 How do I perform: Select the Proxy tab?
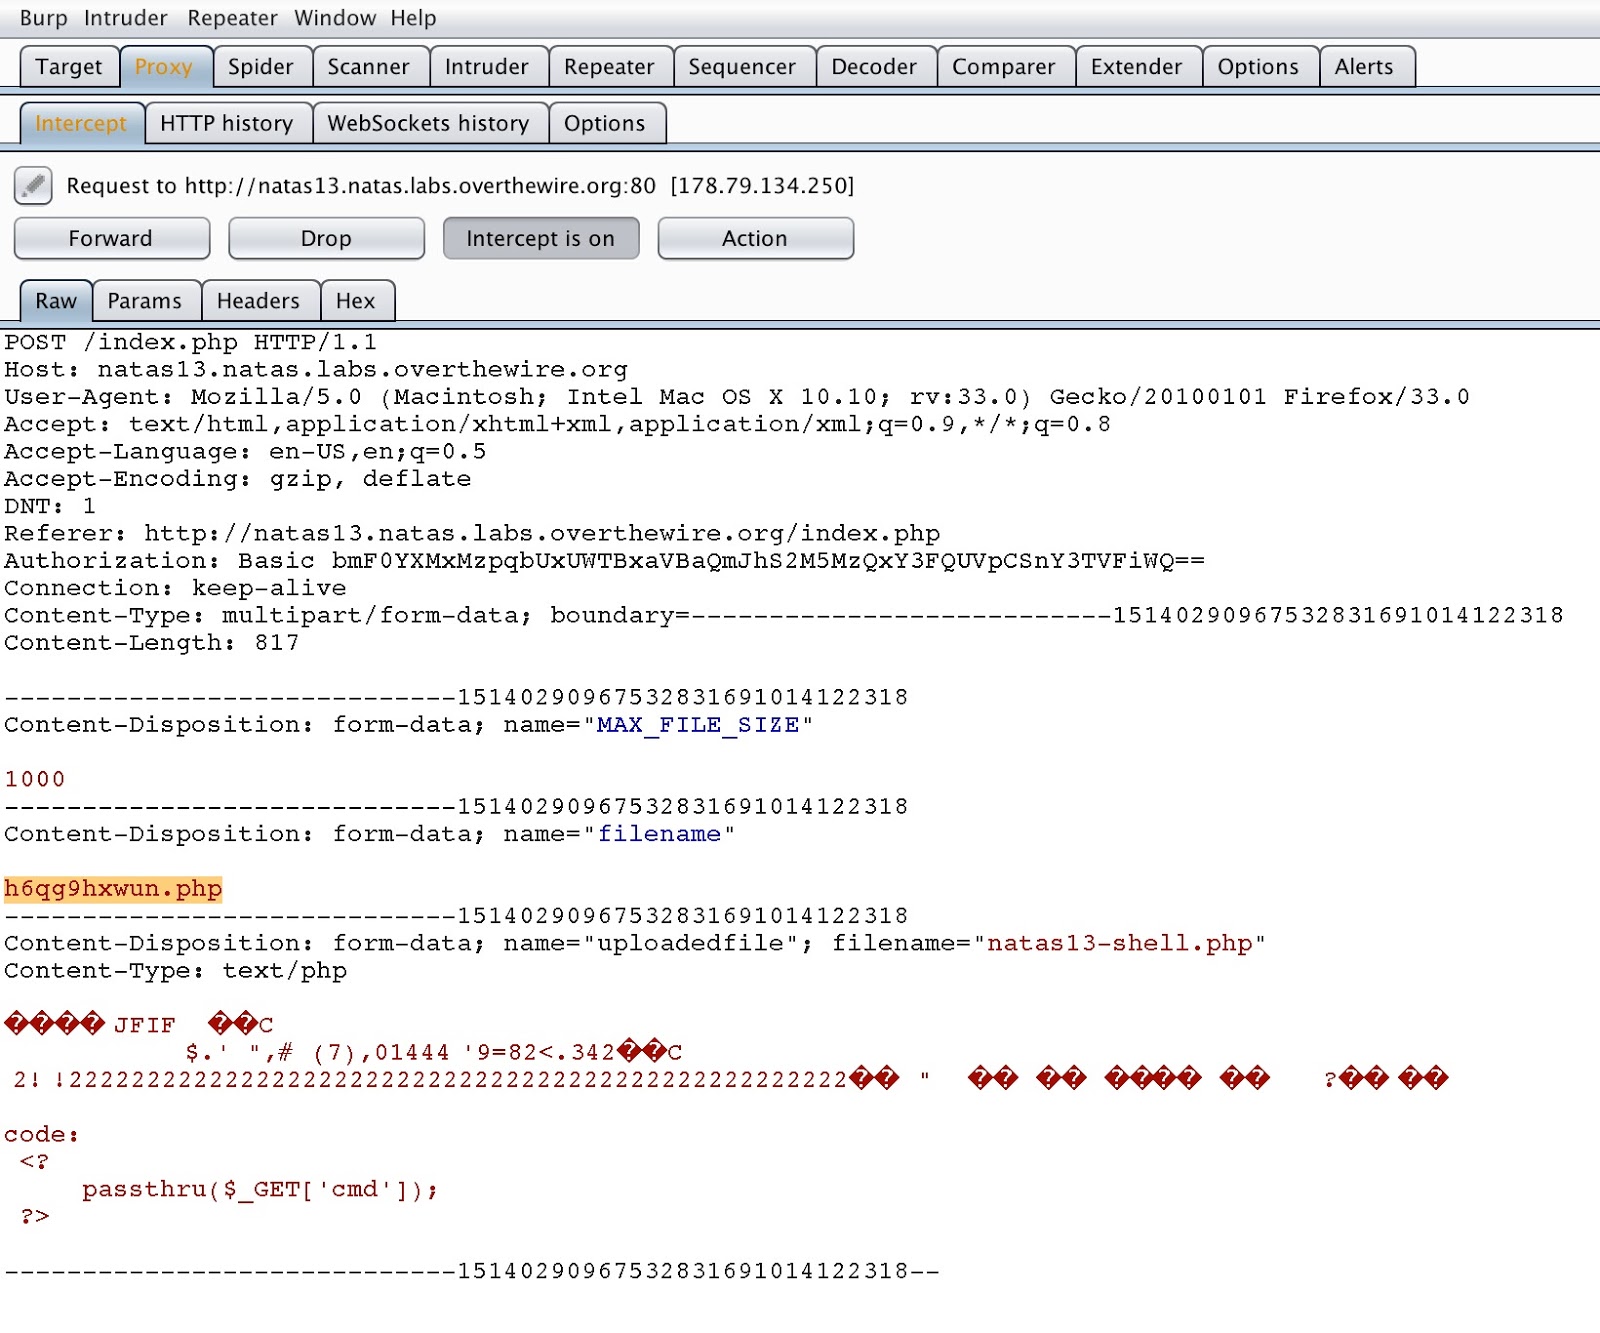(164, 66)
